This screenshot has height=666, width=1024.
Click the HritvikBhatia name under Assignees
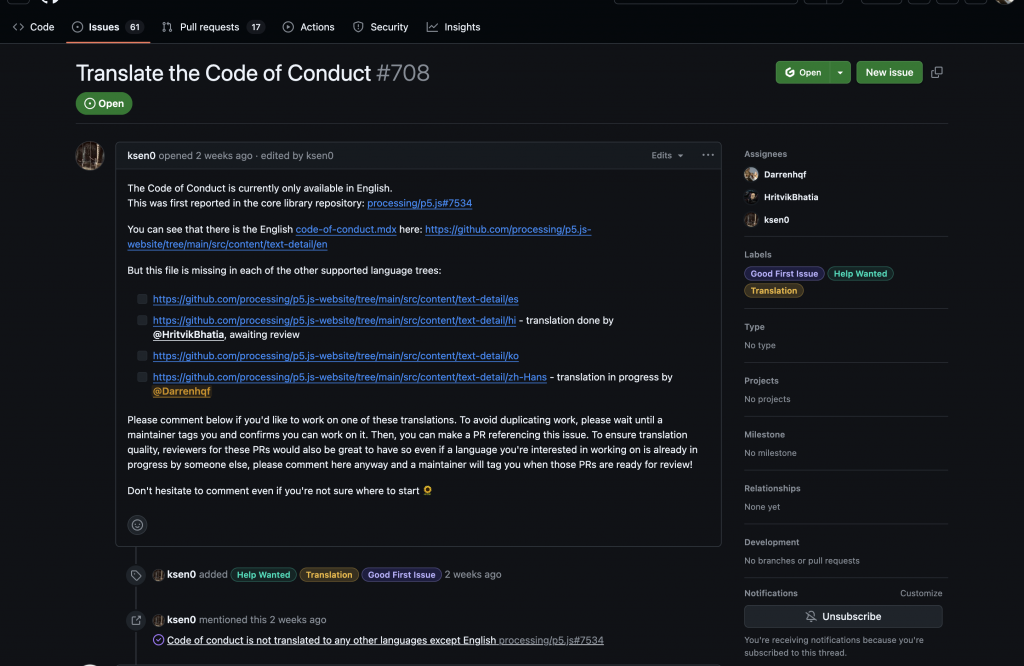click(791, 197)
